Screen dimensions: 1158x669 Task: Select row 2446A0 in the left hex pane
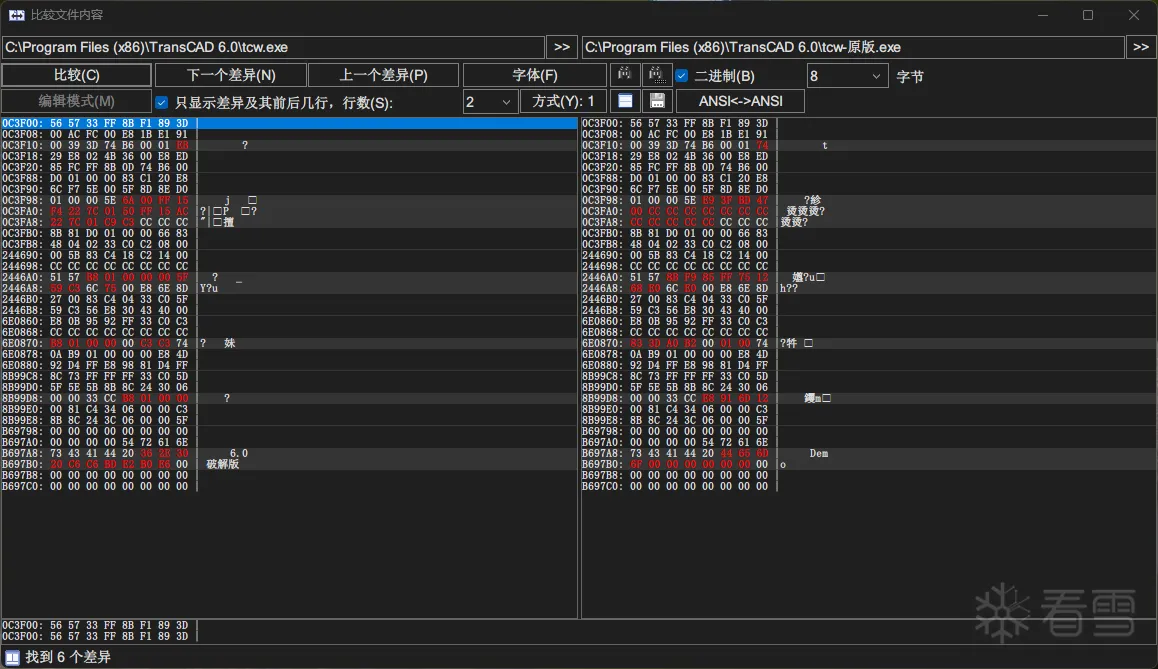(290, 277)
